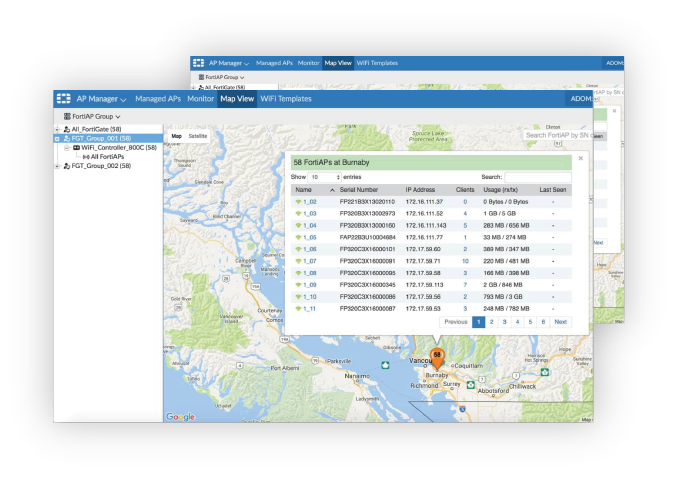
Task: Click the client count 7 for 1_09
Action: point(465,285)
